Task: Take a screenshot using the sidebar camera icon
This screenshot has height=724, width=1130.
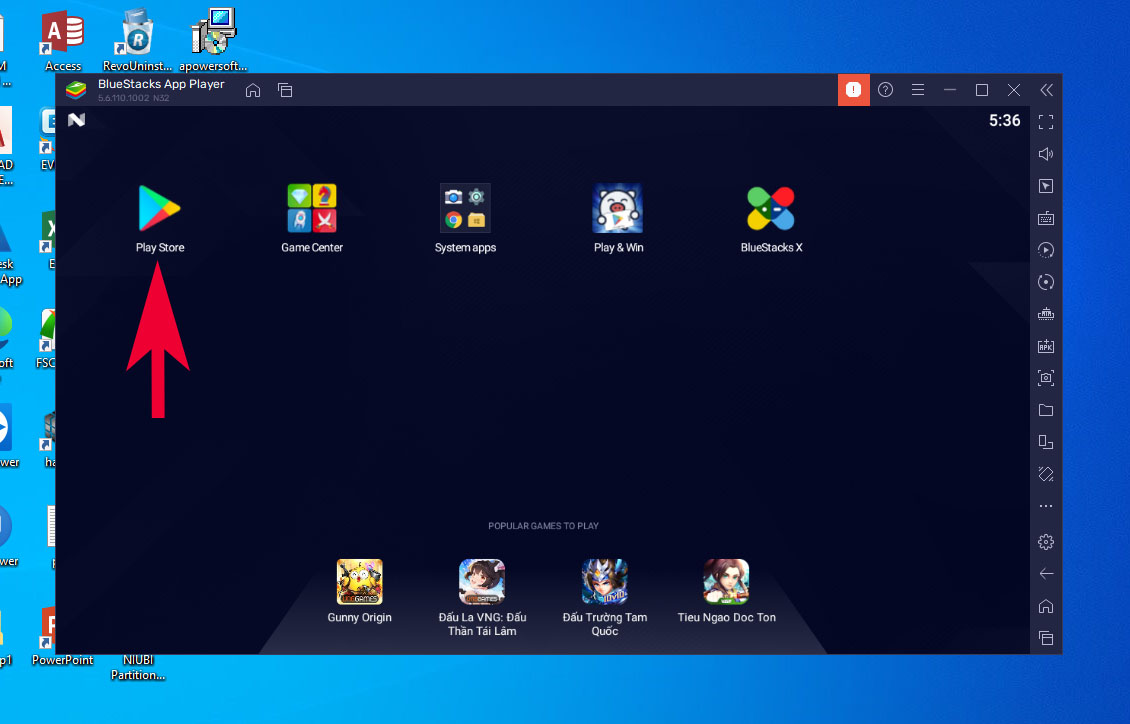Action: (x=1046, y=378)
